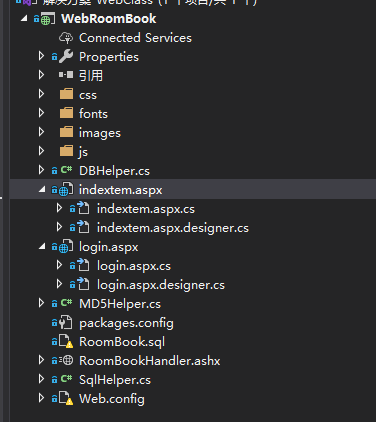Select the MD5Helper.cs file
This screenshot has height=422, width=376.
coord(120,304)
